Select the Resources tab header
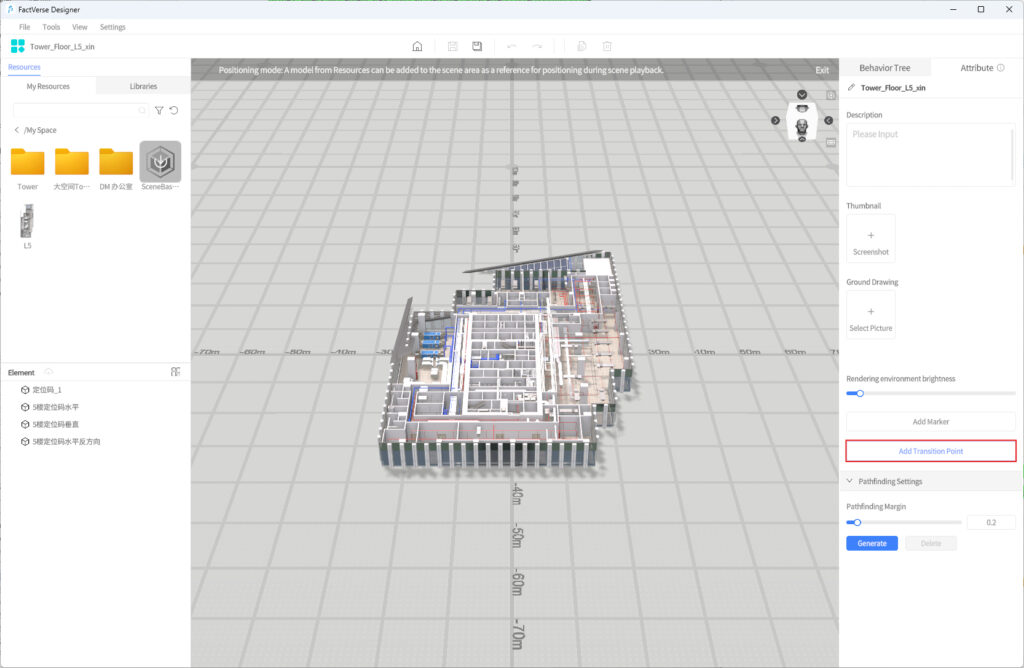1024x668 pixels. point(24,67)
